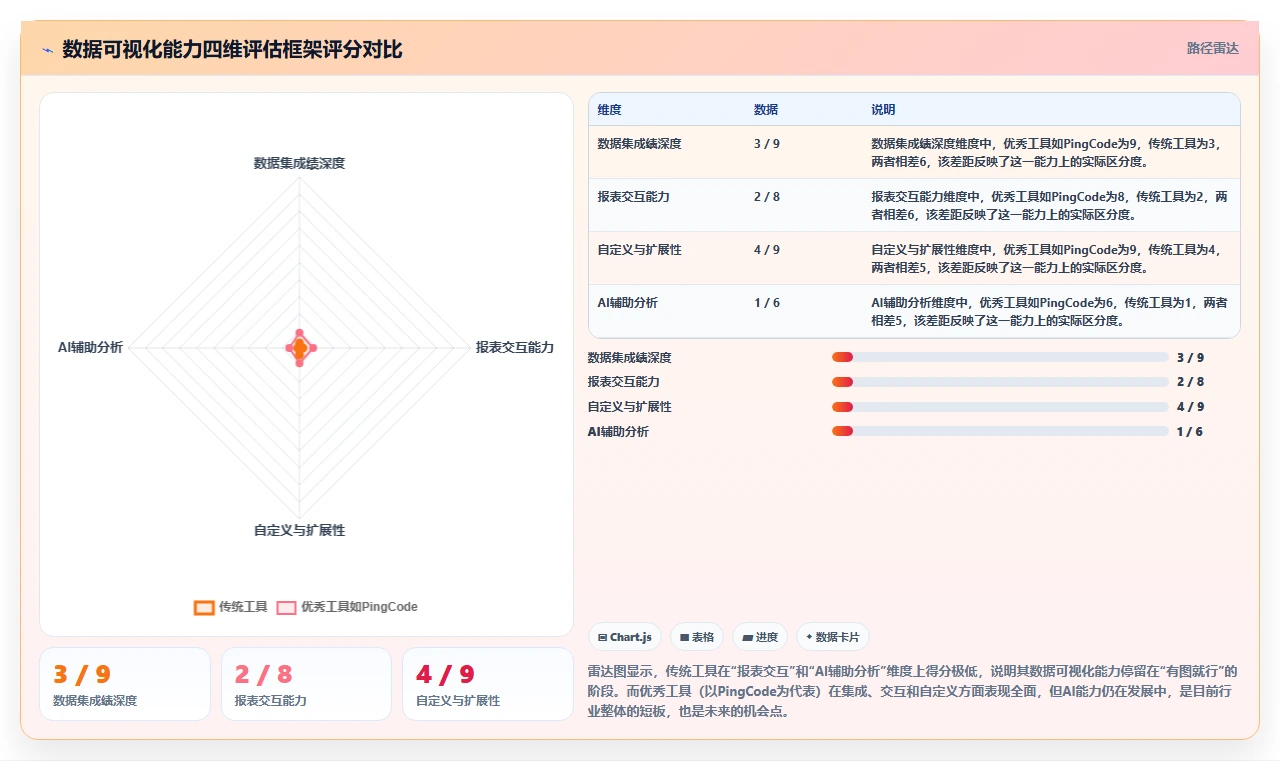Click the 1 / 6 value in table
The width and height of the screenshot is (1280, 761).
pyautogui.click(x=767, y=303)
